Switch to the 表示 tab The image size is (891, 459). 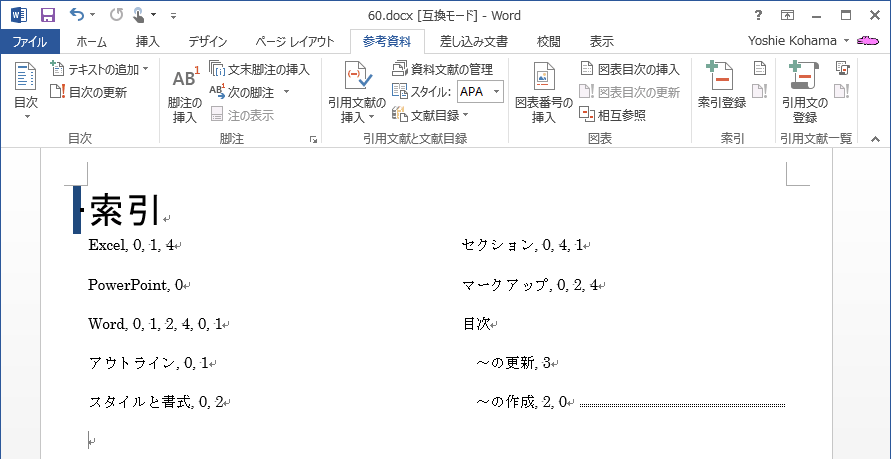click(x=602, y=41)
